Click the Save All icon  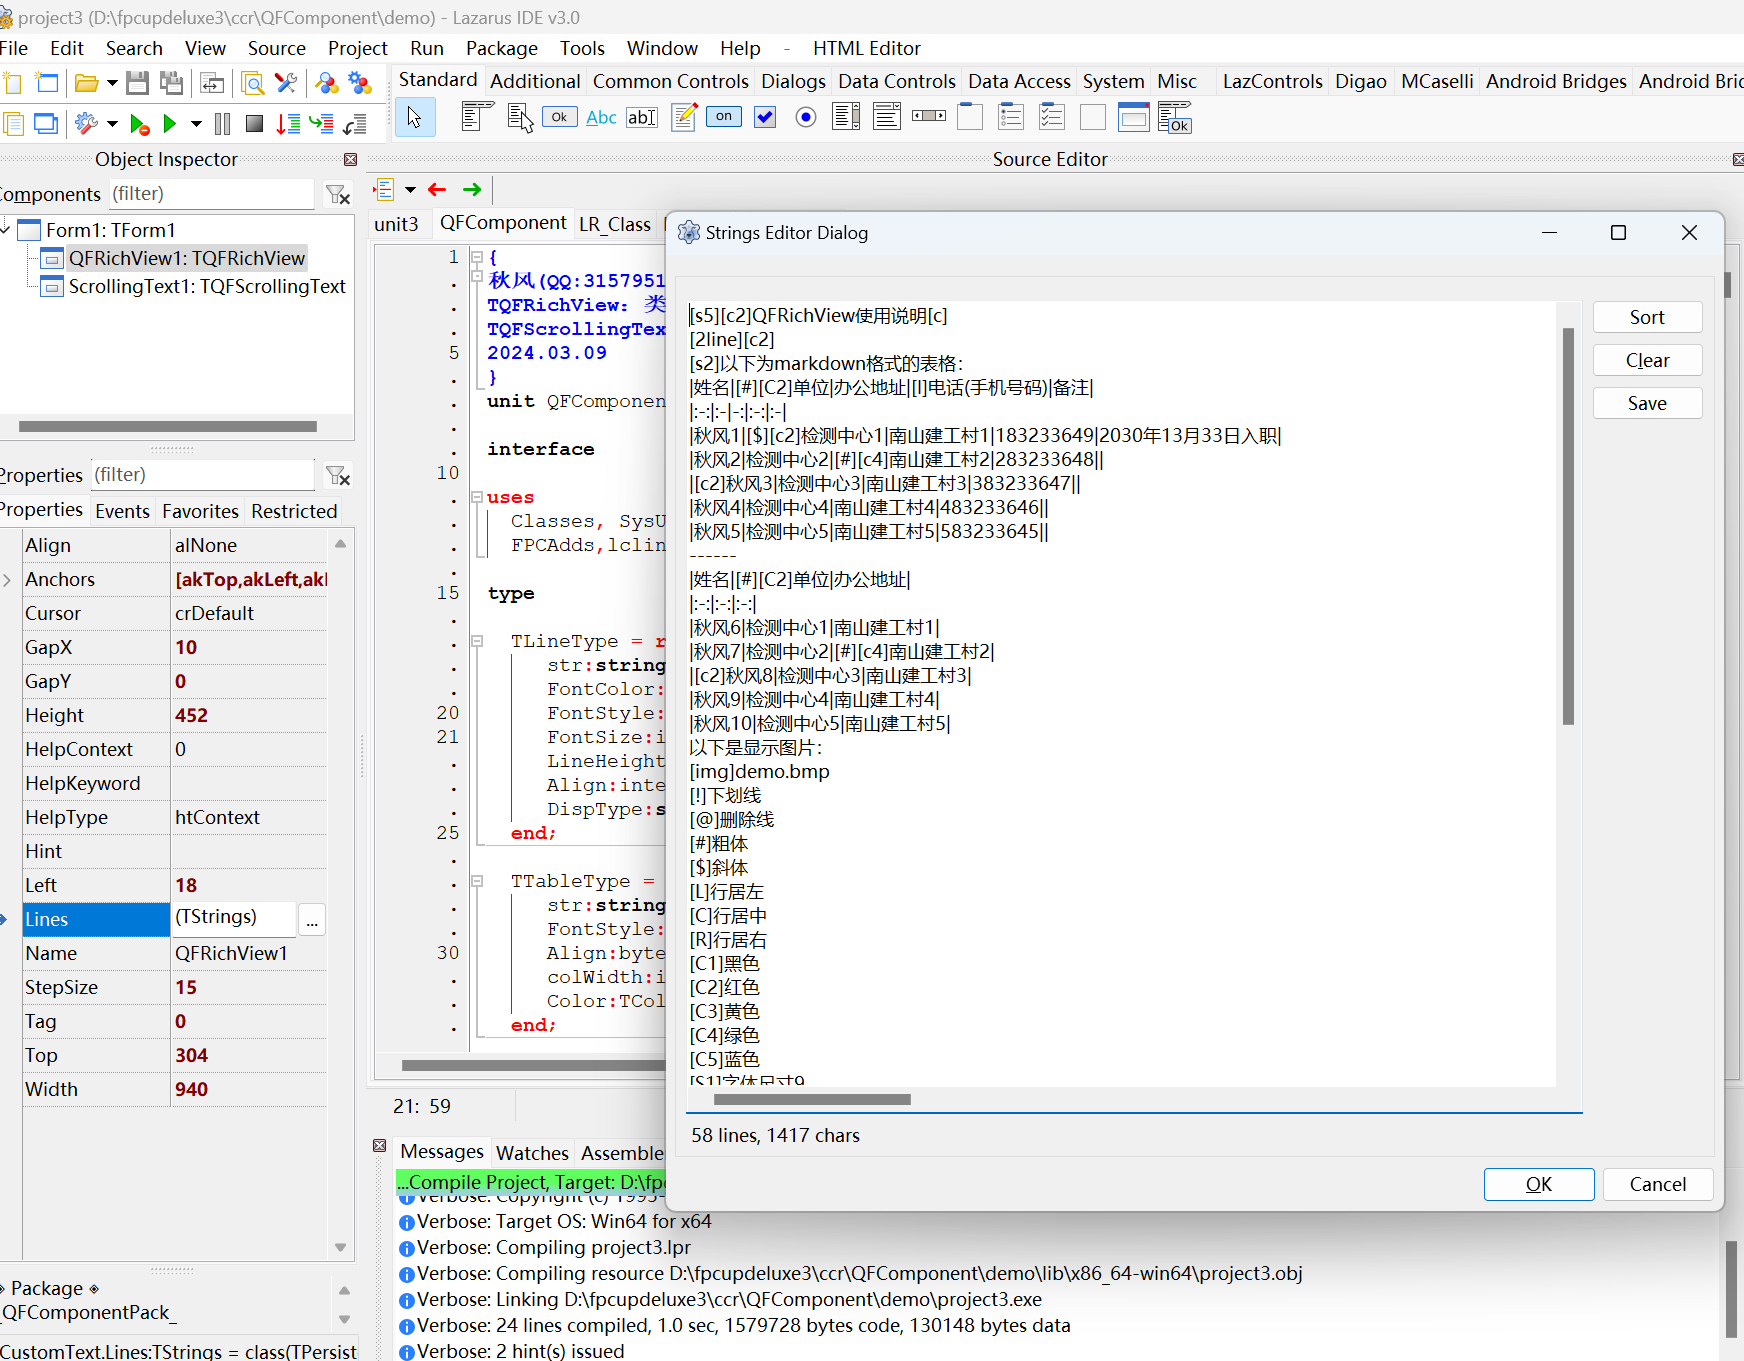click(172, 83)
